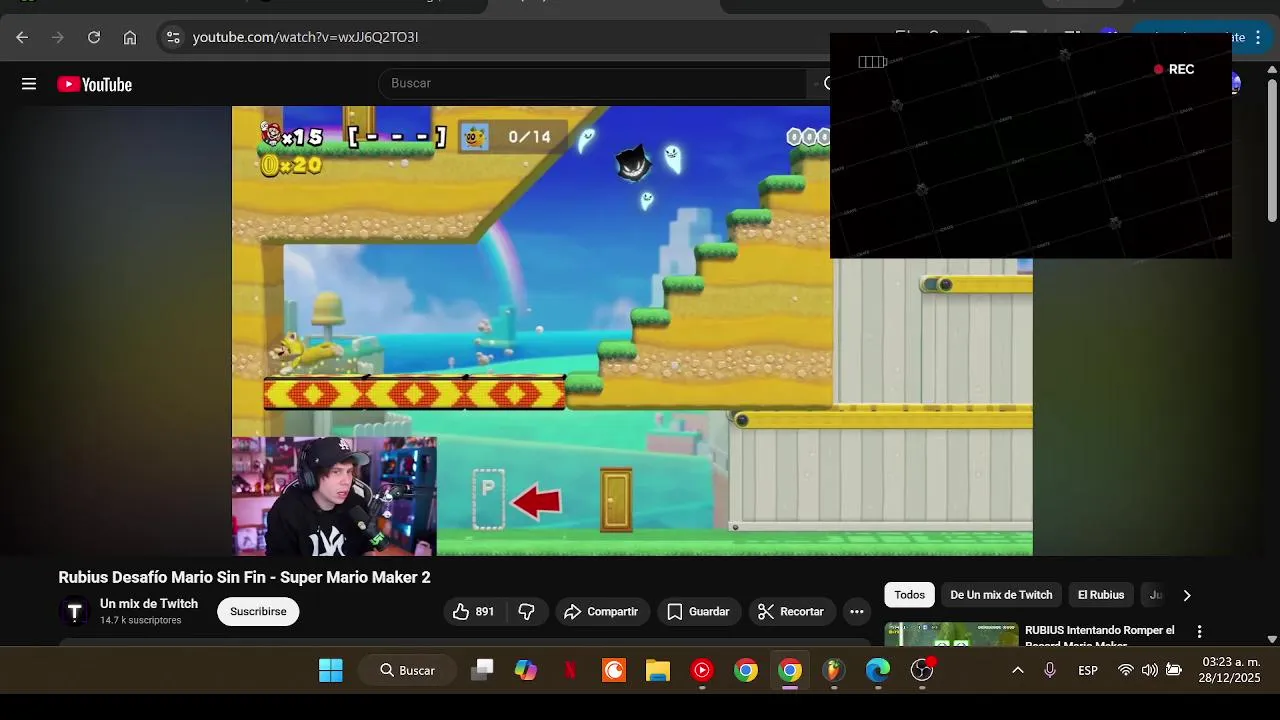
Task: Open volume control in system tray
Action: (x=1150, y=670)
